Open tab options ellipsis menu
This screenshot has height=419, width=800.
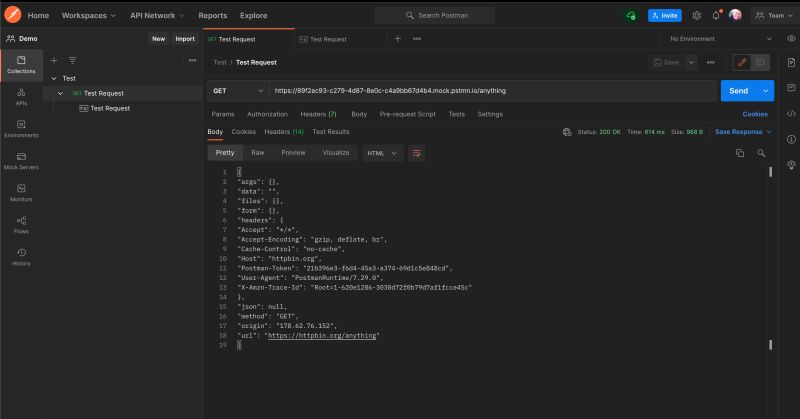(x=417, y=39)
